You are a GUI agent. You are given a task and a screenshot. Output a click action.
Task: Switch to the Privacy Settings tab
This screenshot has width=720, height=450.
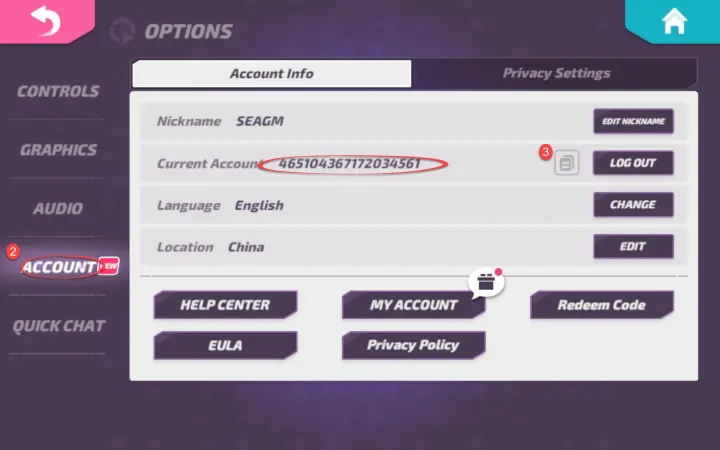pos(556,73)
